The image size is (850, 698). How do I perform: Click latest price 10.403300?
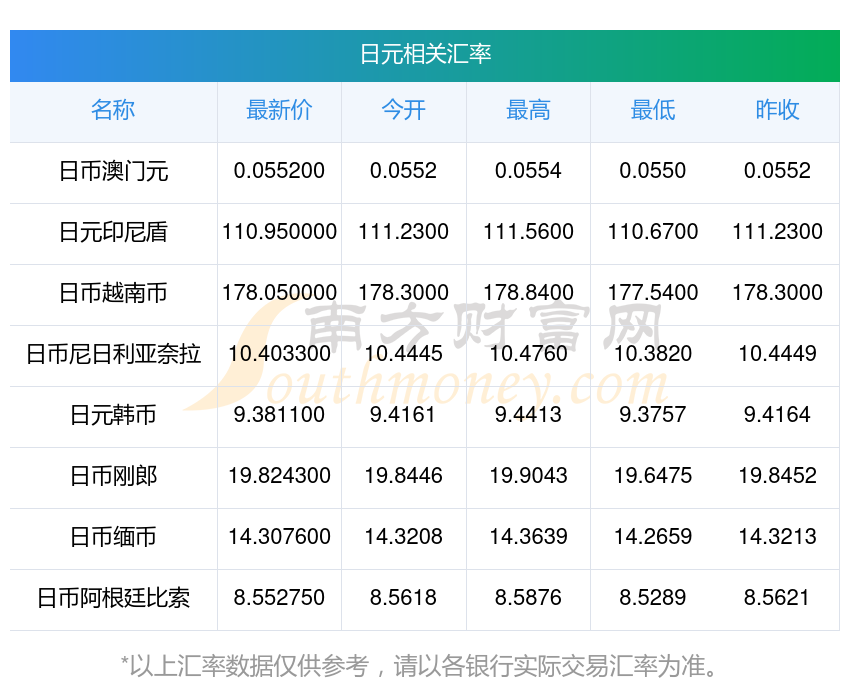[279, 354]
